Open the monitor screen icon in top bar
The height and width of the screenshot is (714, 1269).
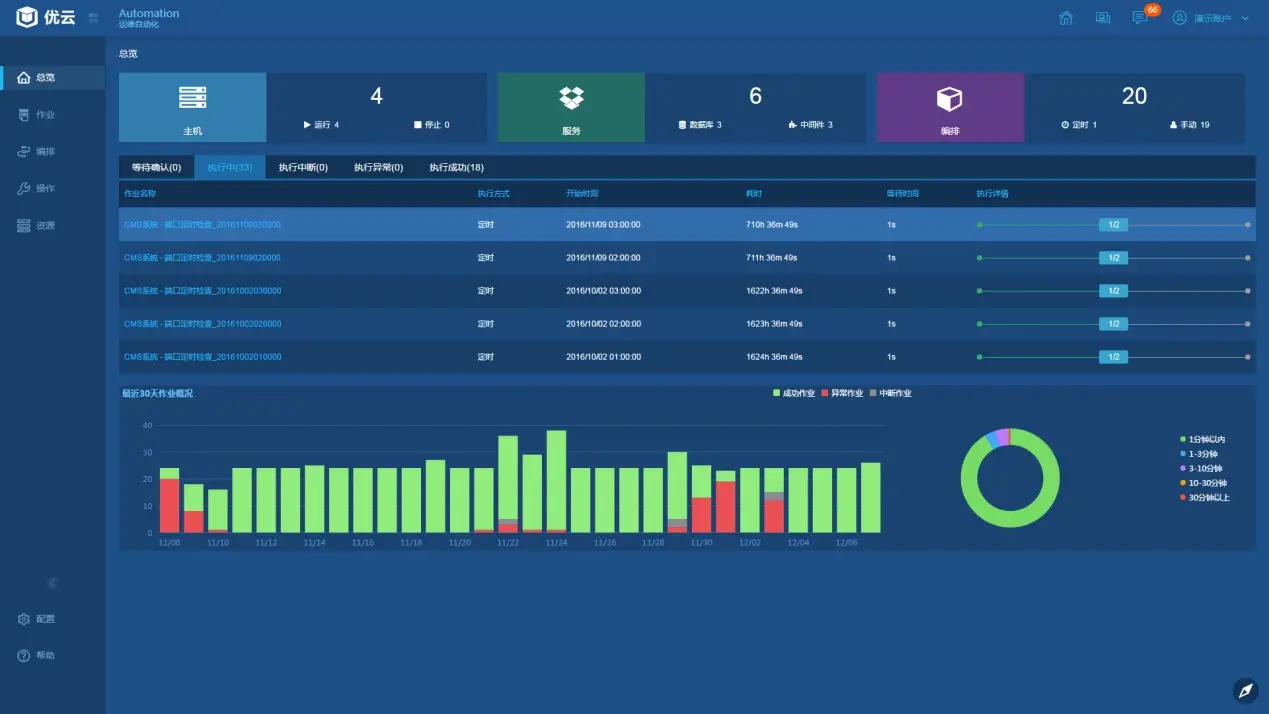(1102, 18)
